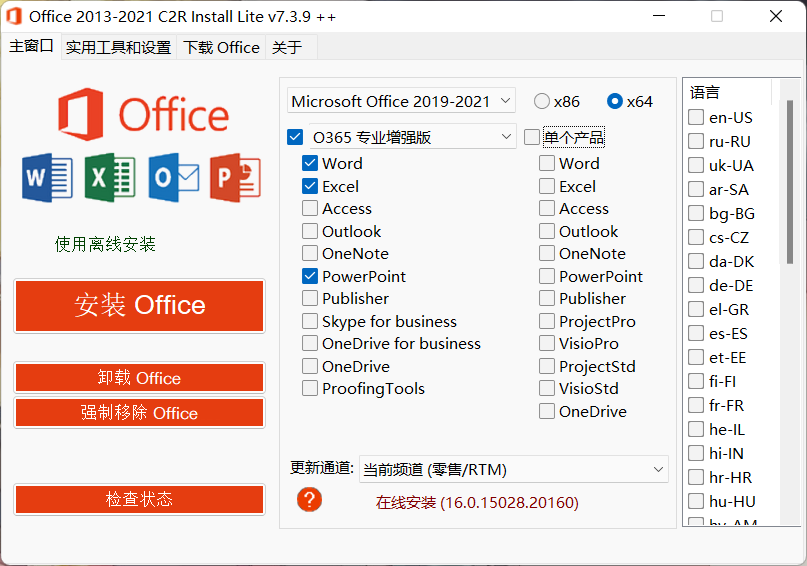Click the large Office logo
The image size is (807, 566).
coord(144,114)
